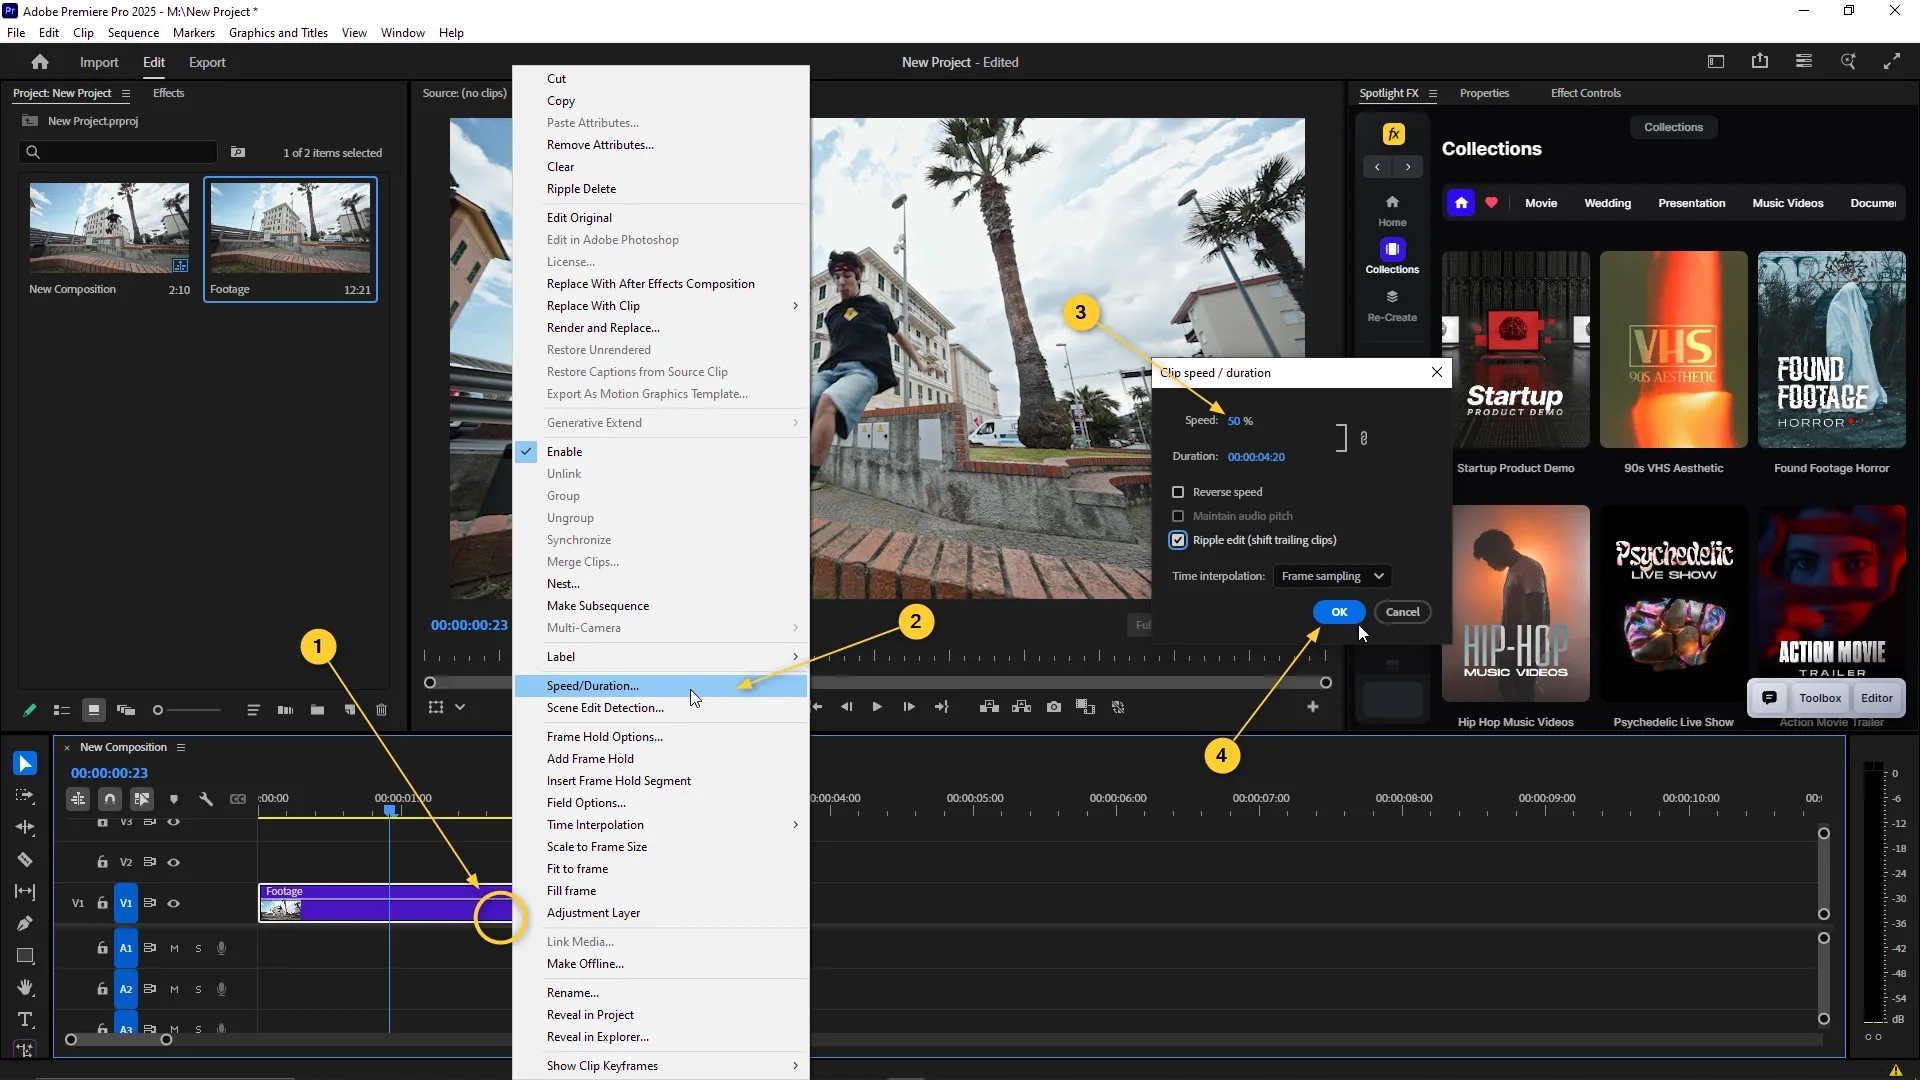Expand Label submenu
Image resolution: width=1920 pixels, height=1080 pixels.
click(x=661, y=657)
